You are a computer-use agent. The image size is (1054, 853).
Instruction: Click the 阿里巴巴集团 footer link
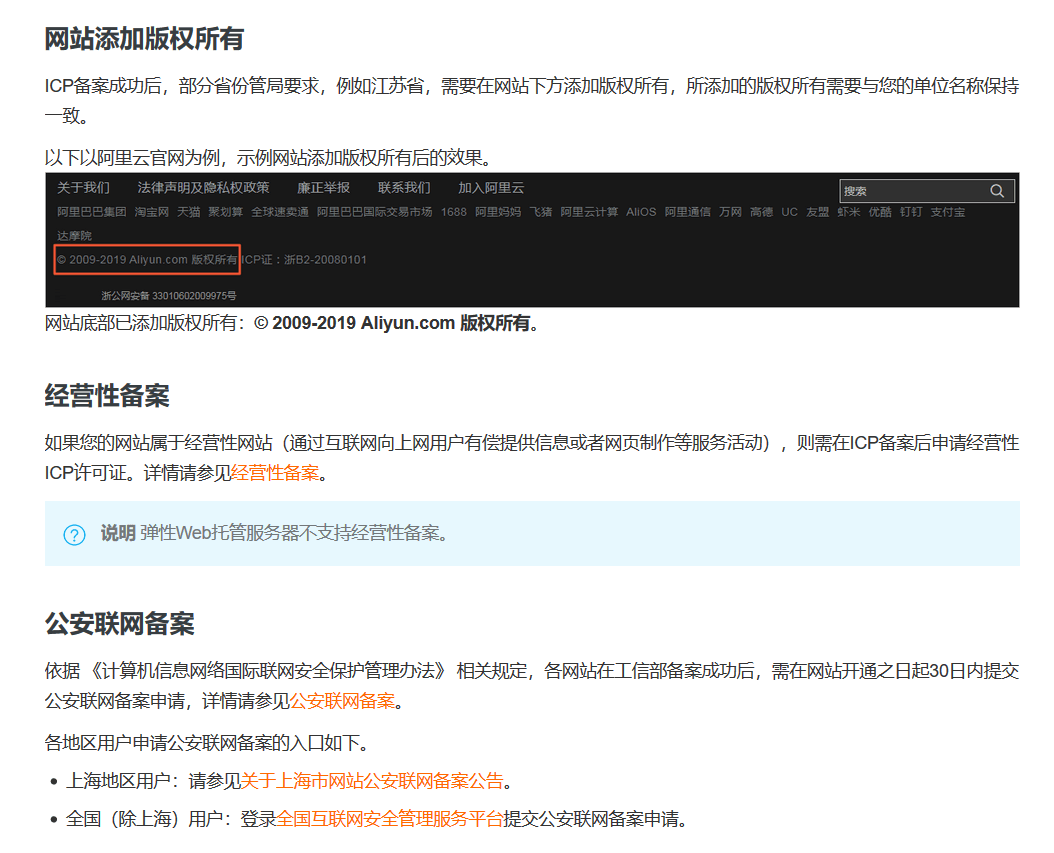(x=91, y=212)
